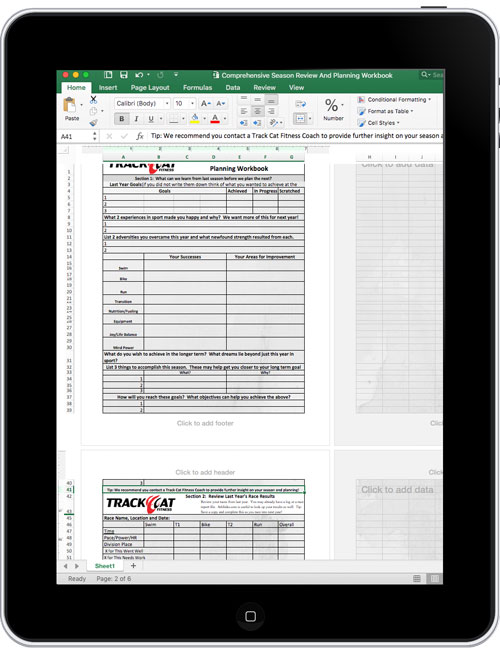Screen dimensions: 500x648
Task: Click the Copy icon
Action: [x=93, y=111]
